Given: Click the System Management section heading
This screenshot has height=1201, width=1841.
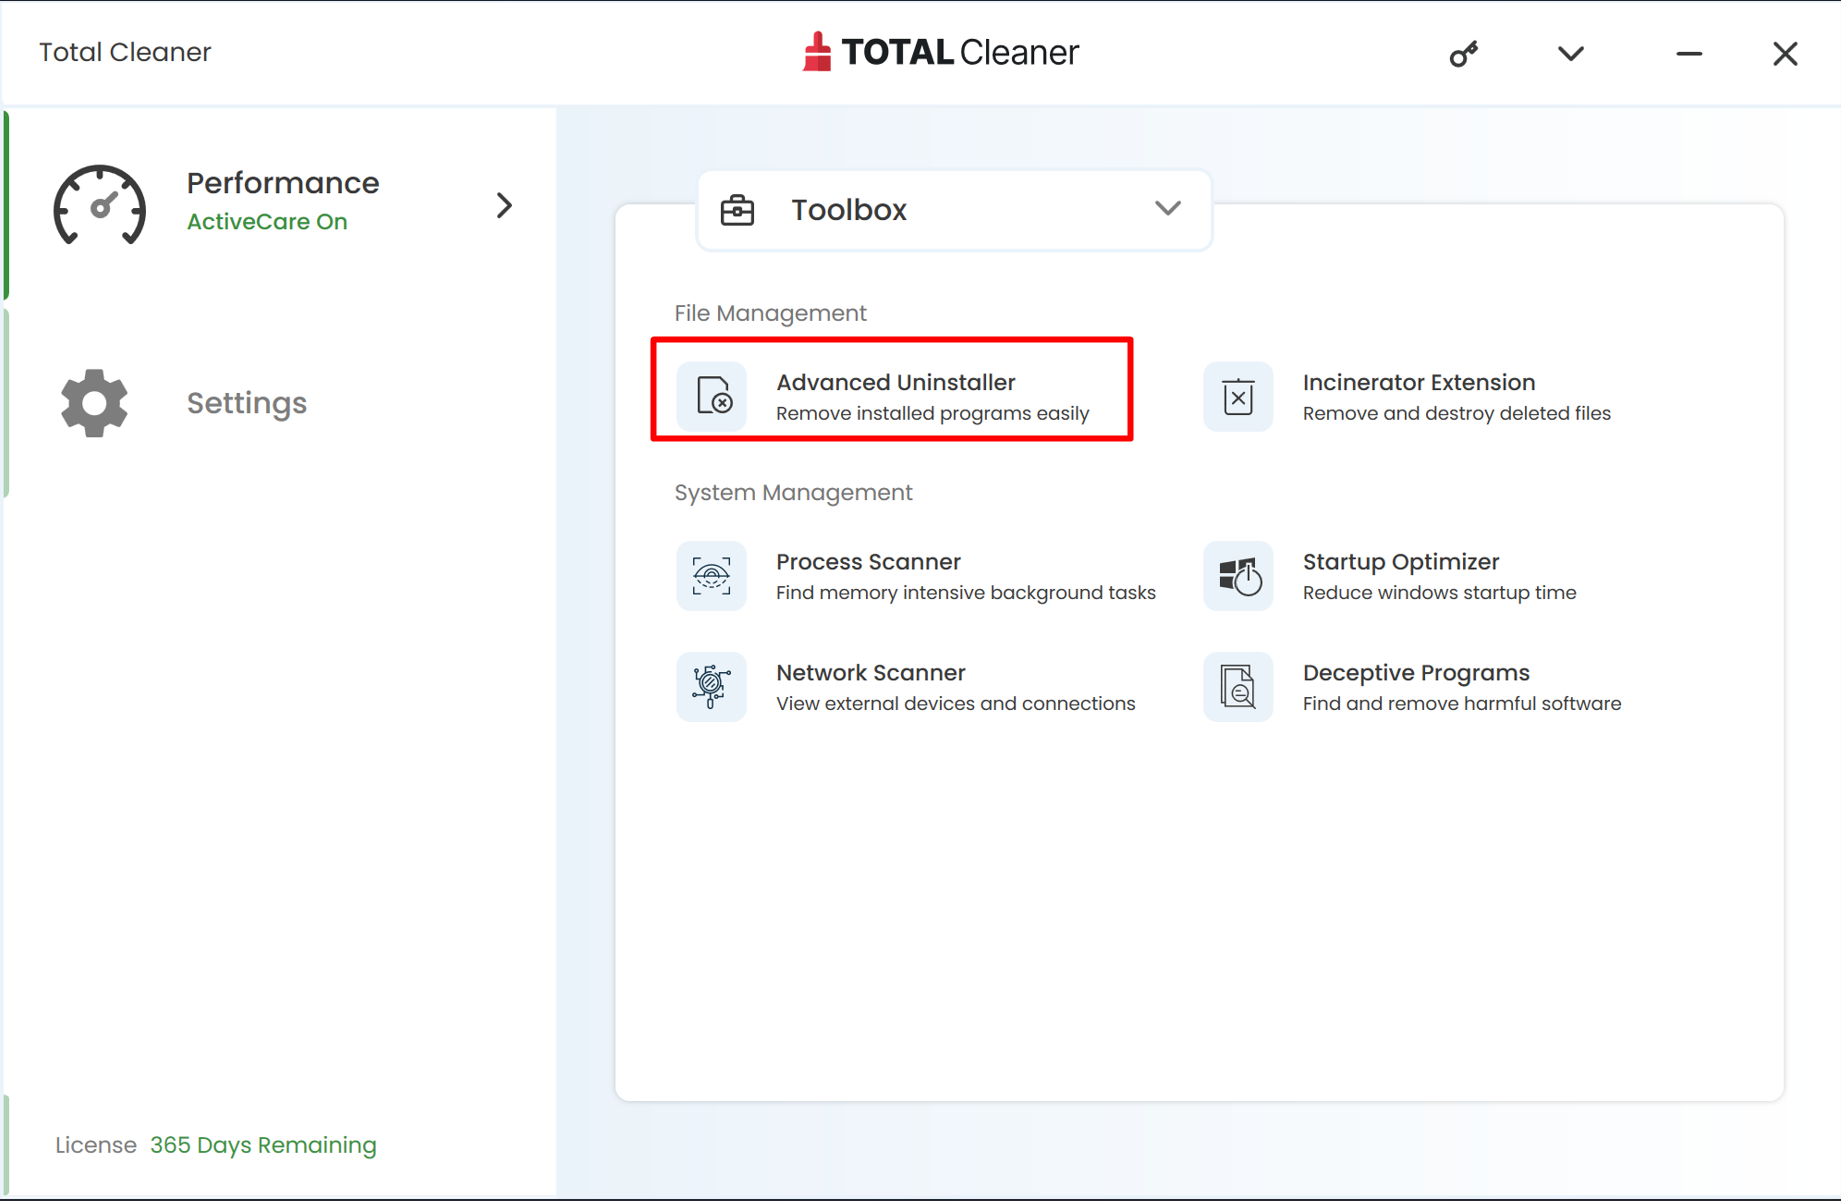Looking at the screenshot, I should click(793, 493).
